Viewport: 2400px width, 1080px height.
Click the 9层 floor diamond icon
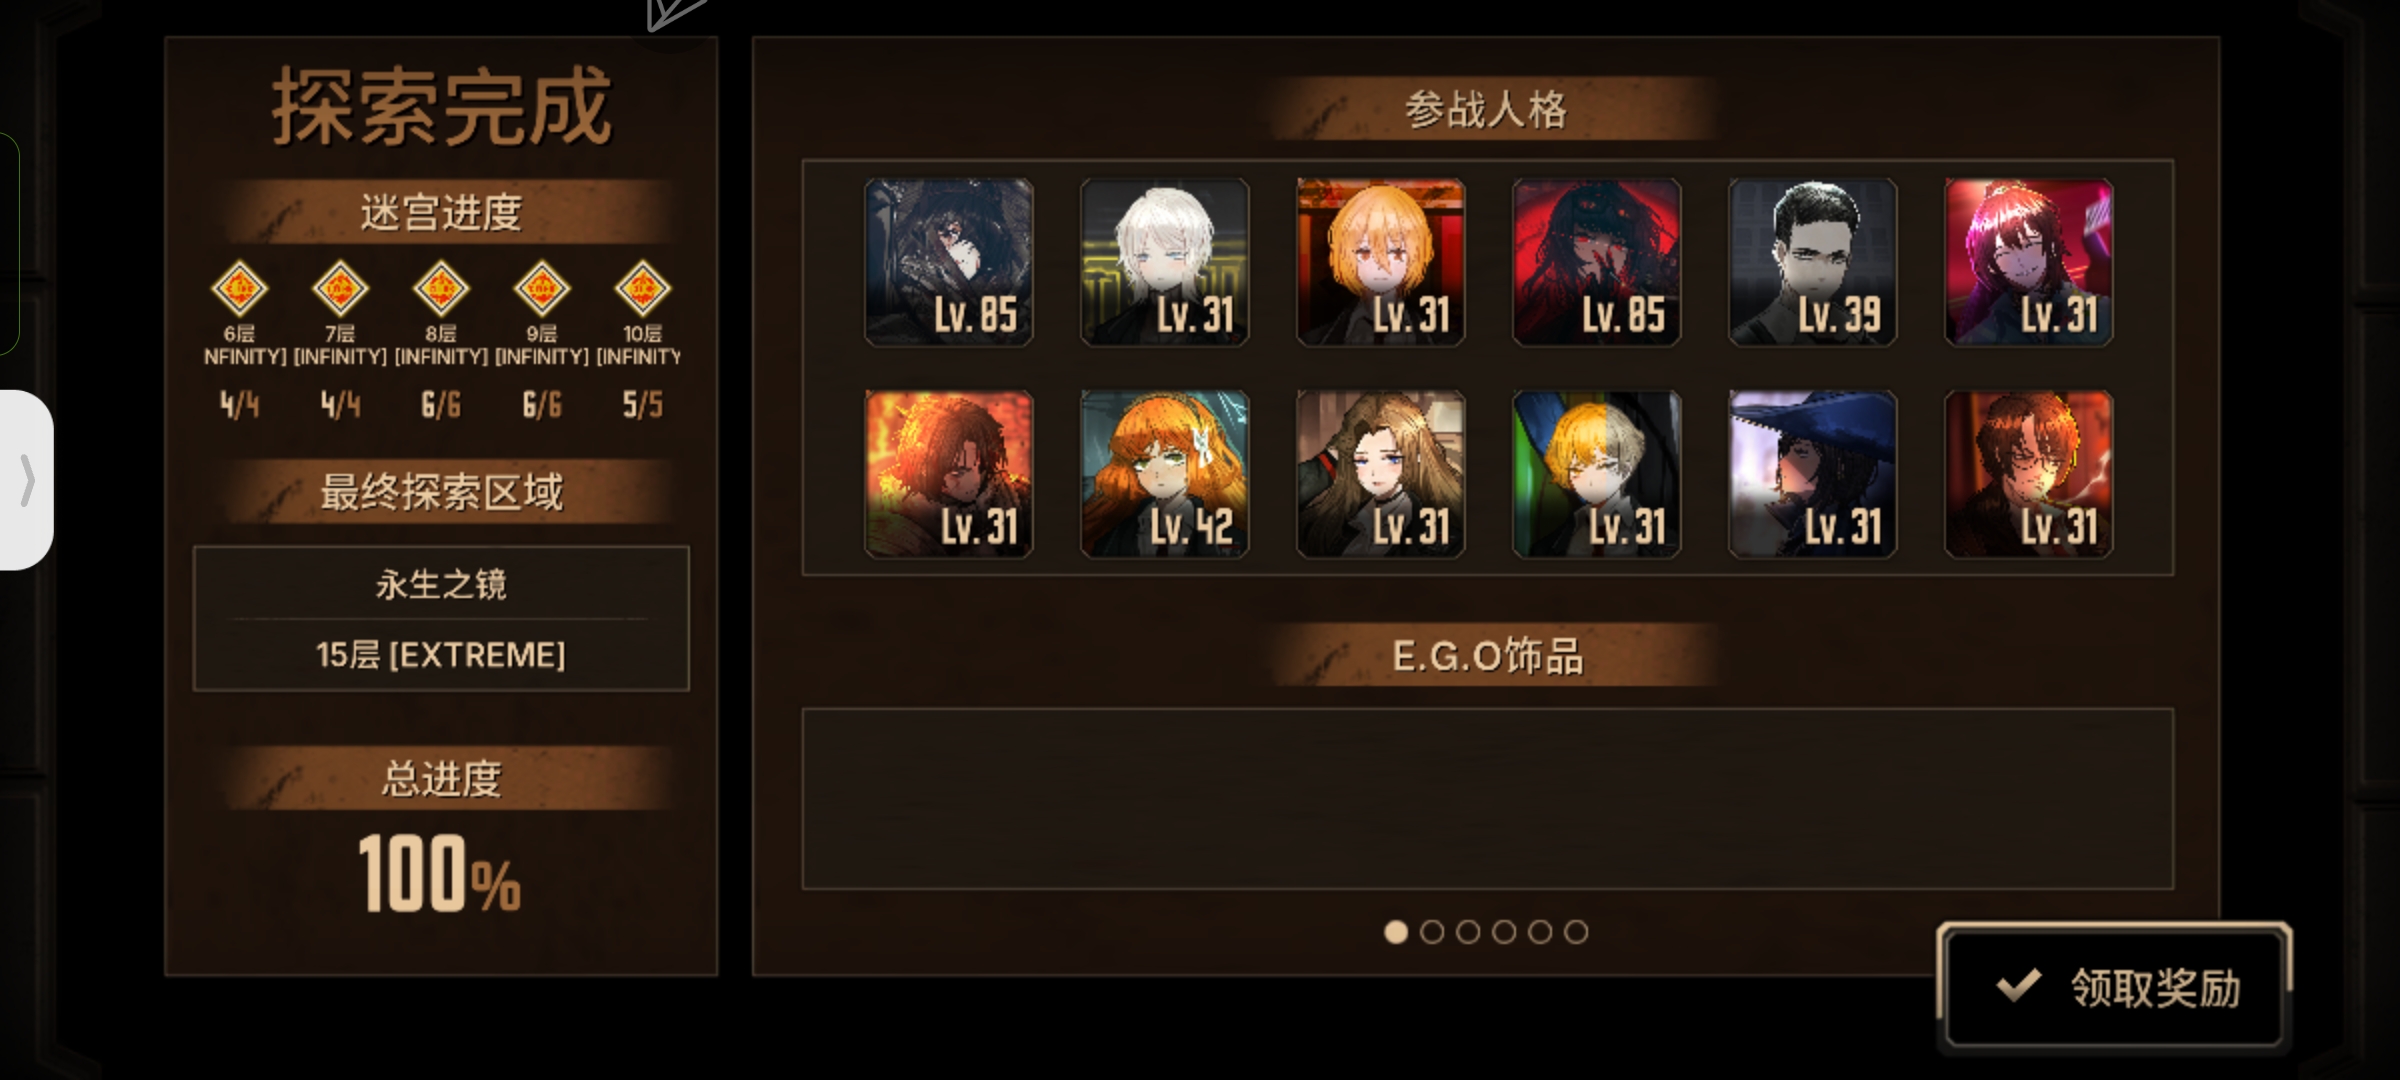point(542,289)
